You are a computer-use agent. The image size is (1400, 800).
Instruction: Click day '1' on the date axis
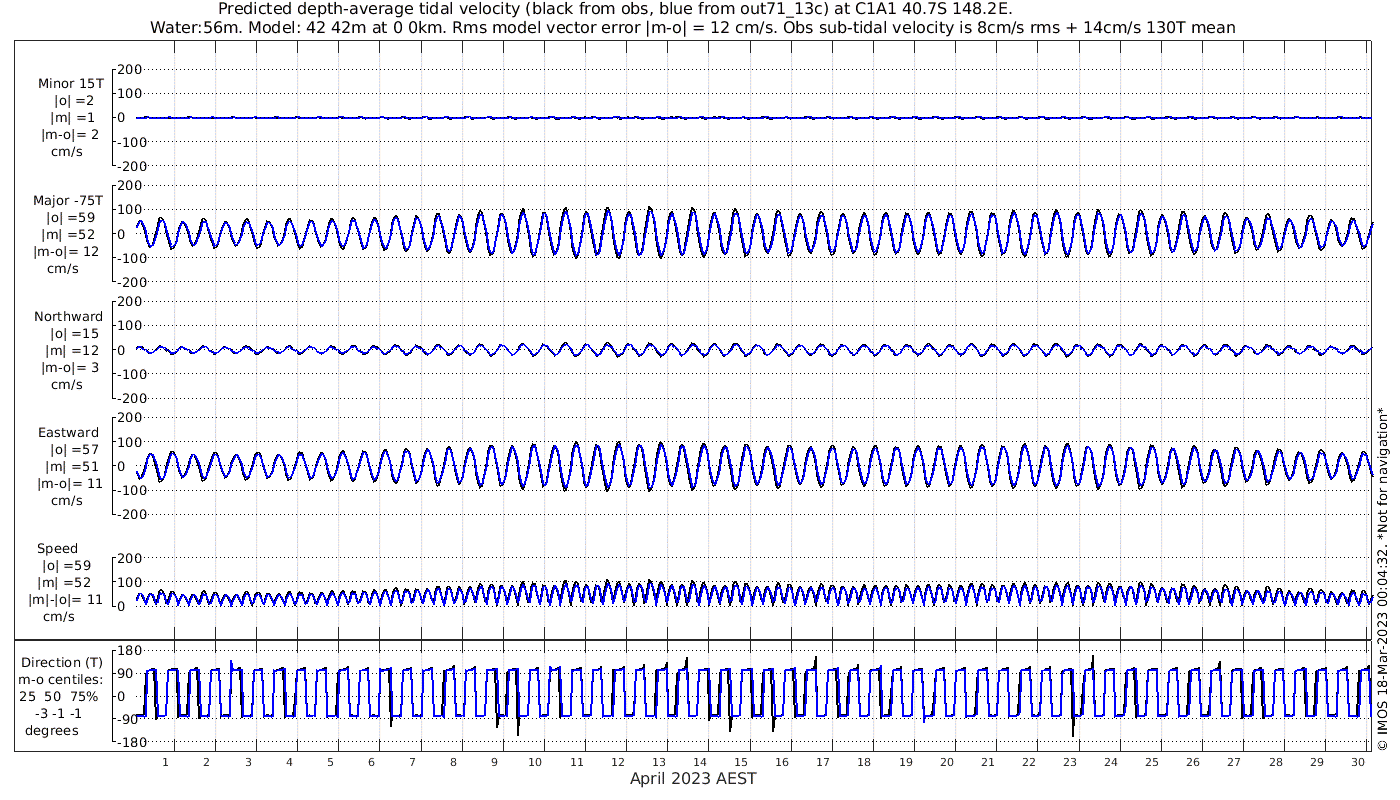[165, 762]
